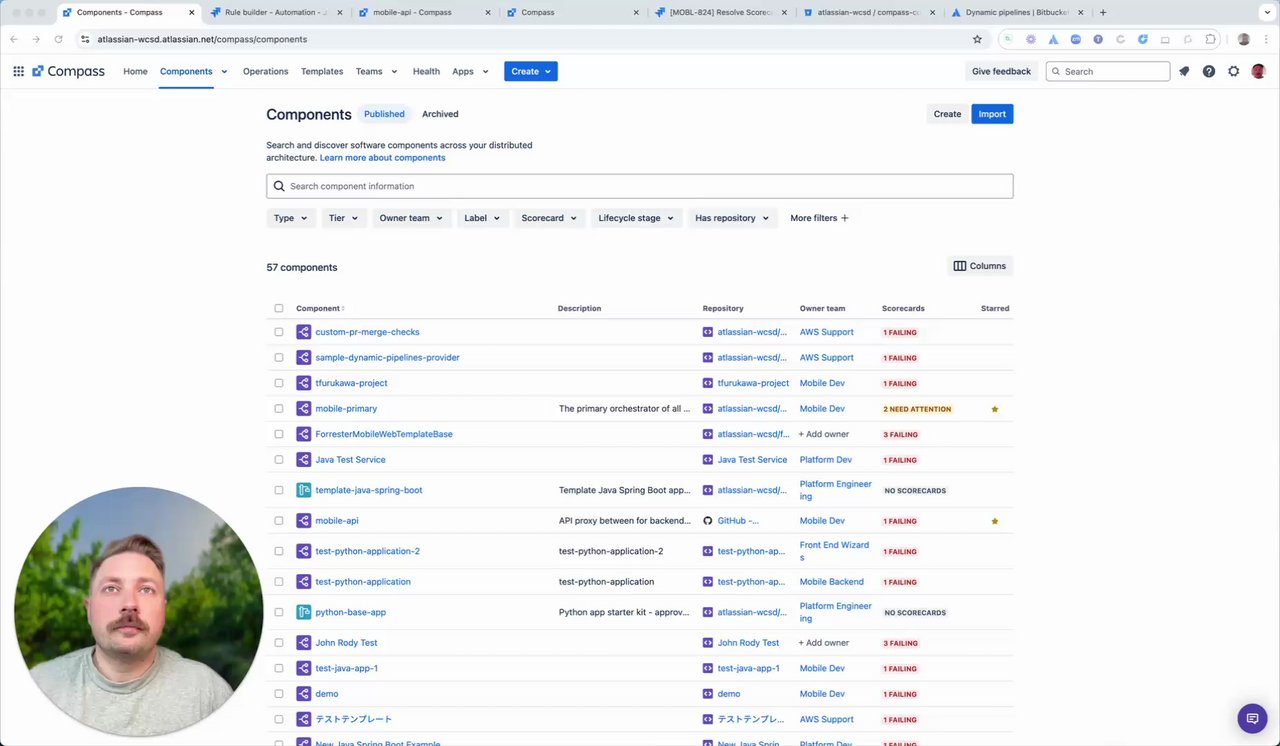Switch to the Archived tab
The image size is (1280, 746).
440,114
